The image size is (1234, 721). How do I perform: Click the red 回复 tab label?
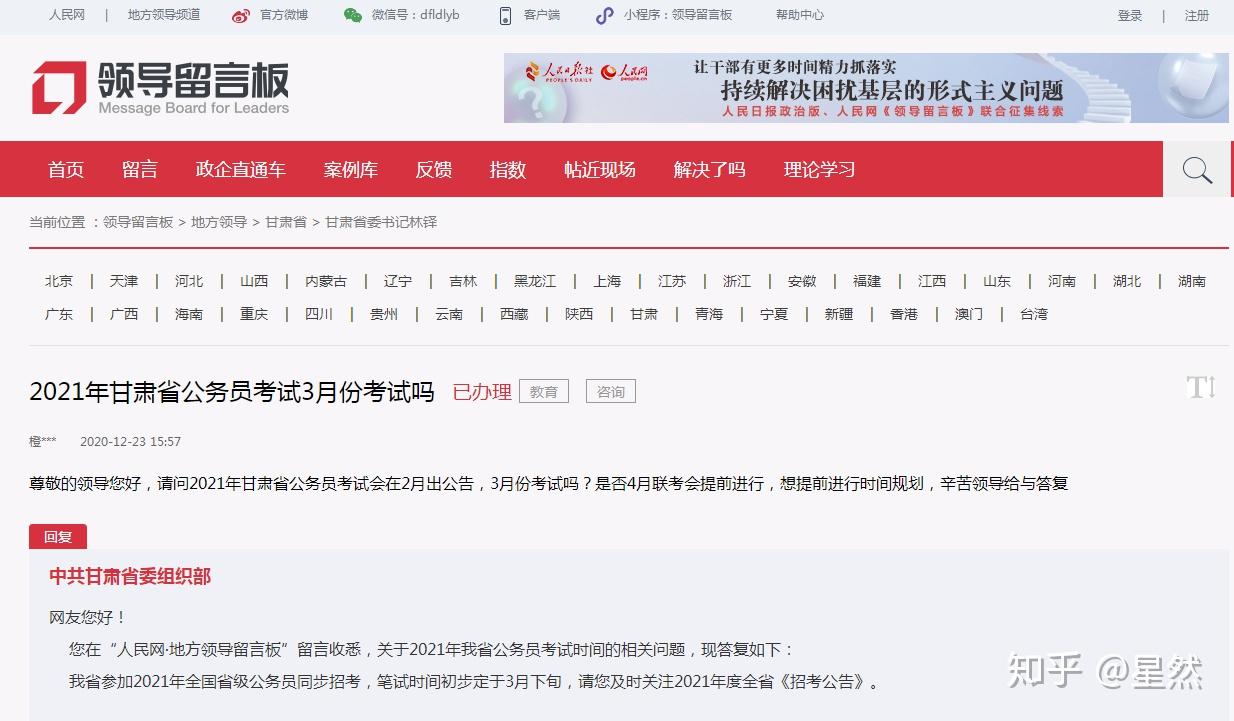pos(58,537)
